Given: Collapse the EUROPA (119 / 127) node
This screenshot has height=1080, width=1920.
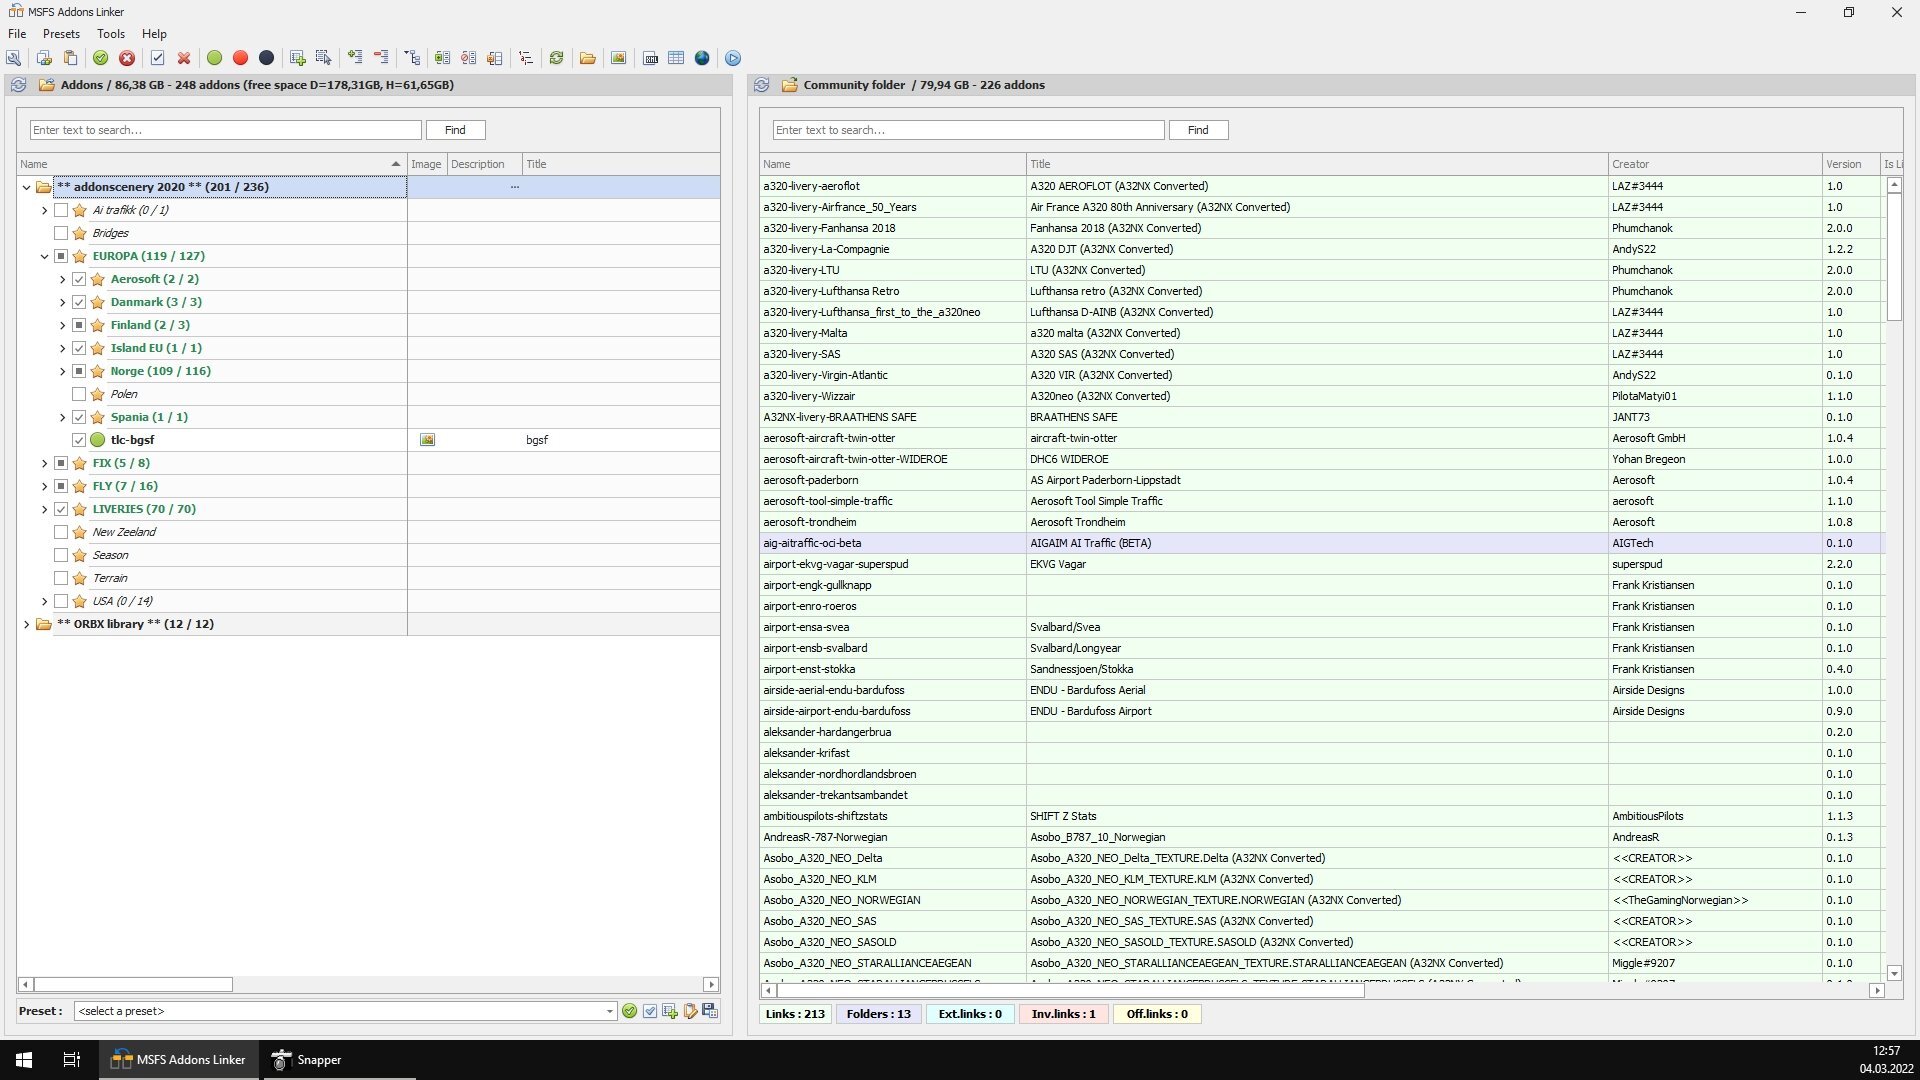Looking at the screenshot, I should tap(44, 256).
